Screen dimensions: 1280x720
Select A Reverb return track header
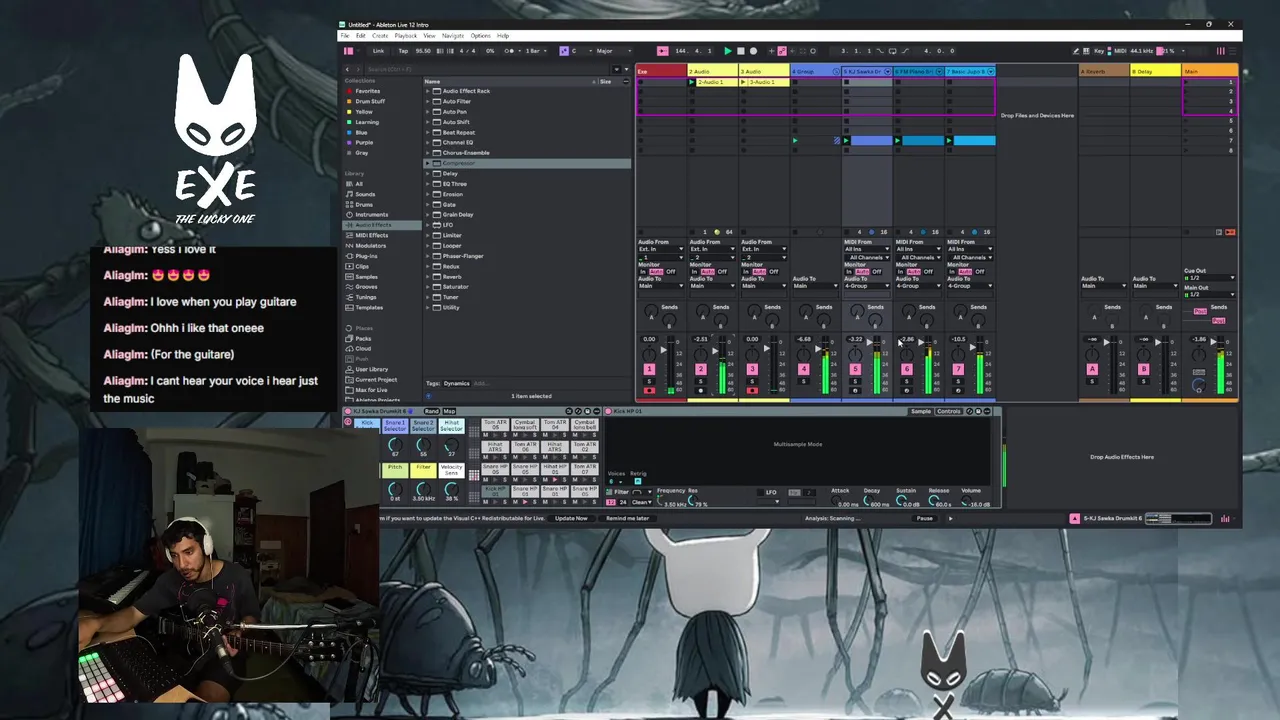(x=1104, y=71)
